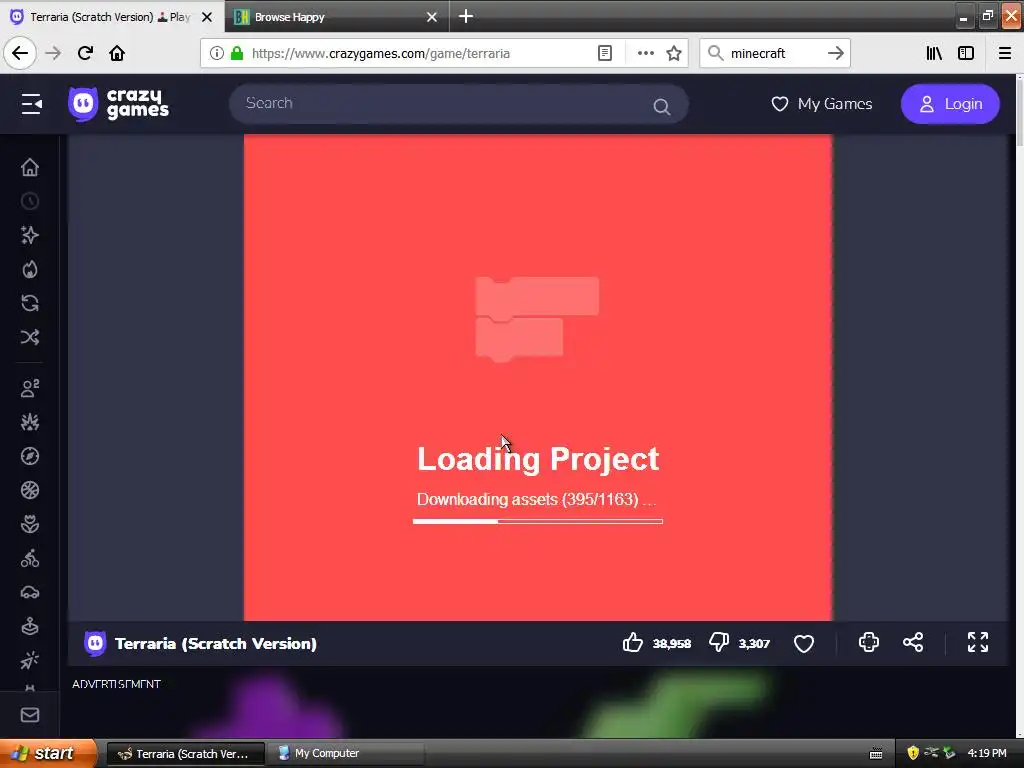
Task: Add Terraria to favorites with heart
Action: [x=804, y=644]
